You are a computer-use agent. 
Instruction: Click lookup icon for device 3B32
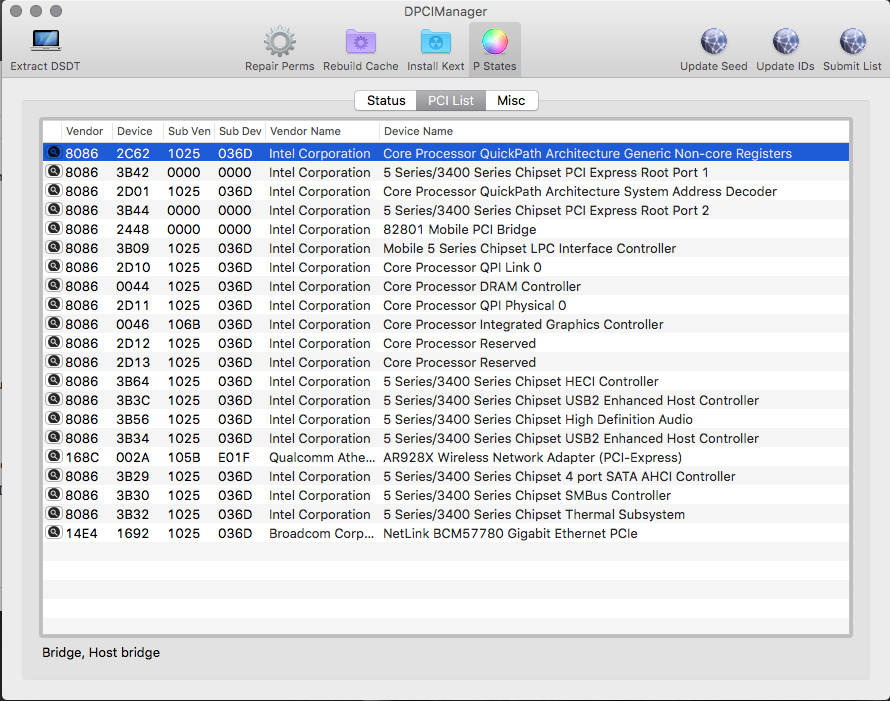coord(53,514)
